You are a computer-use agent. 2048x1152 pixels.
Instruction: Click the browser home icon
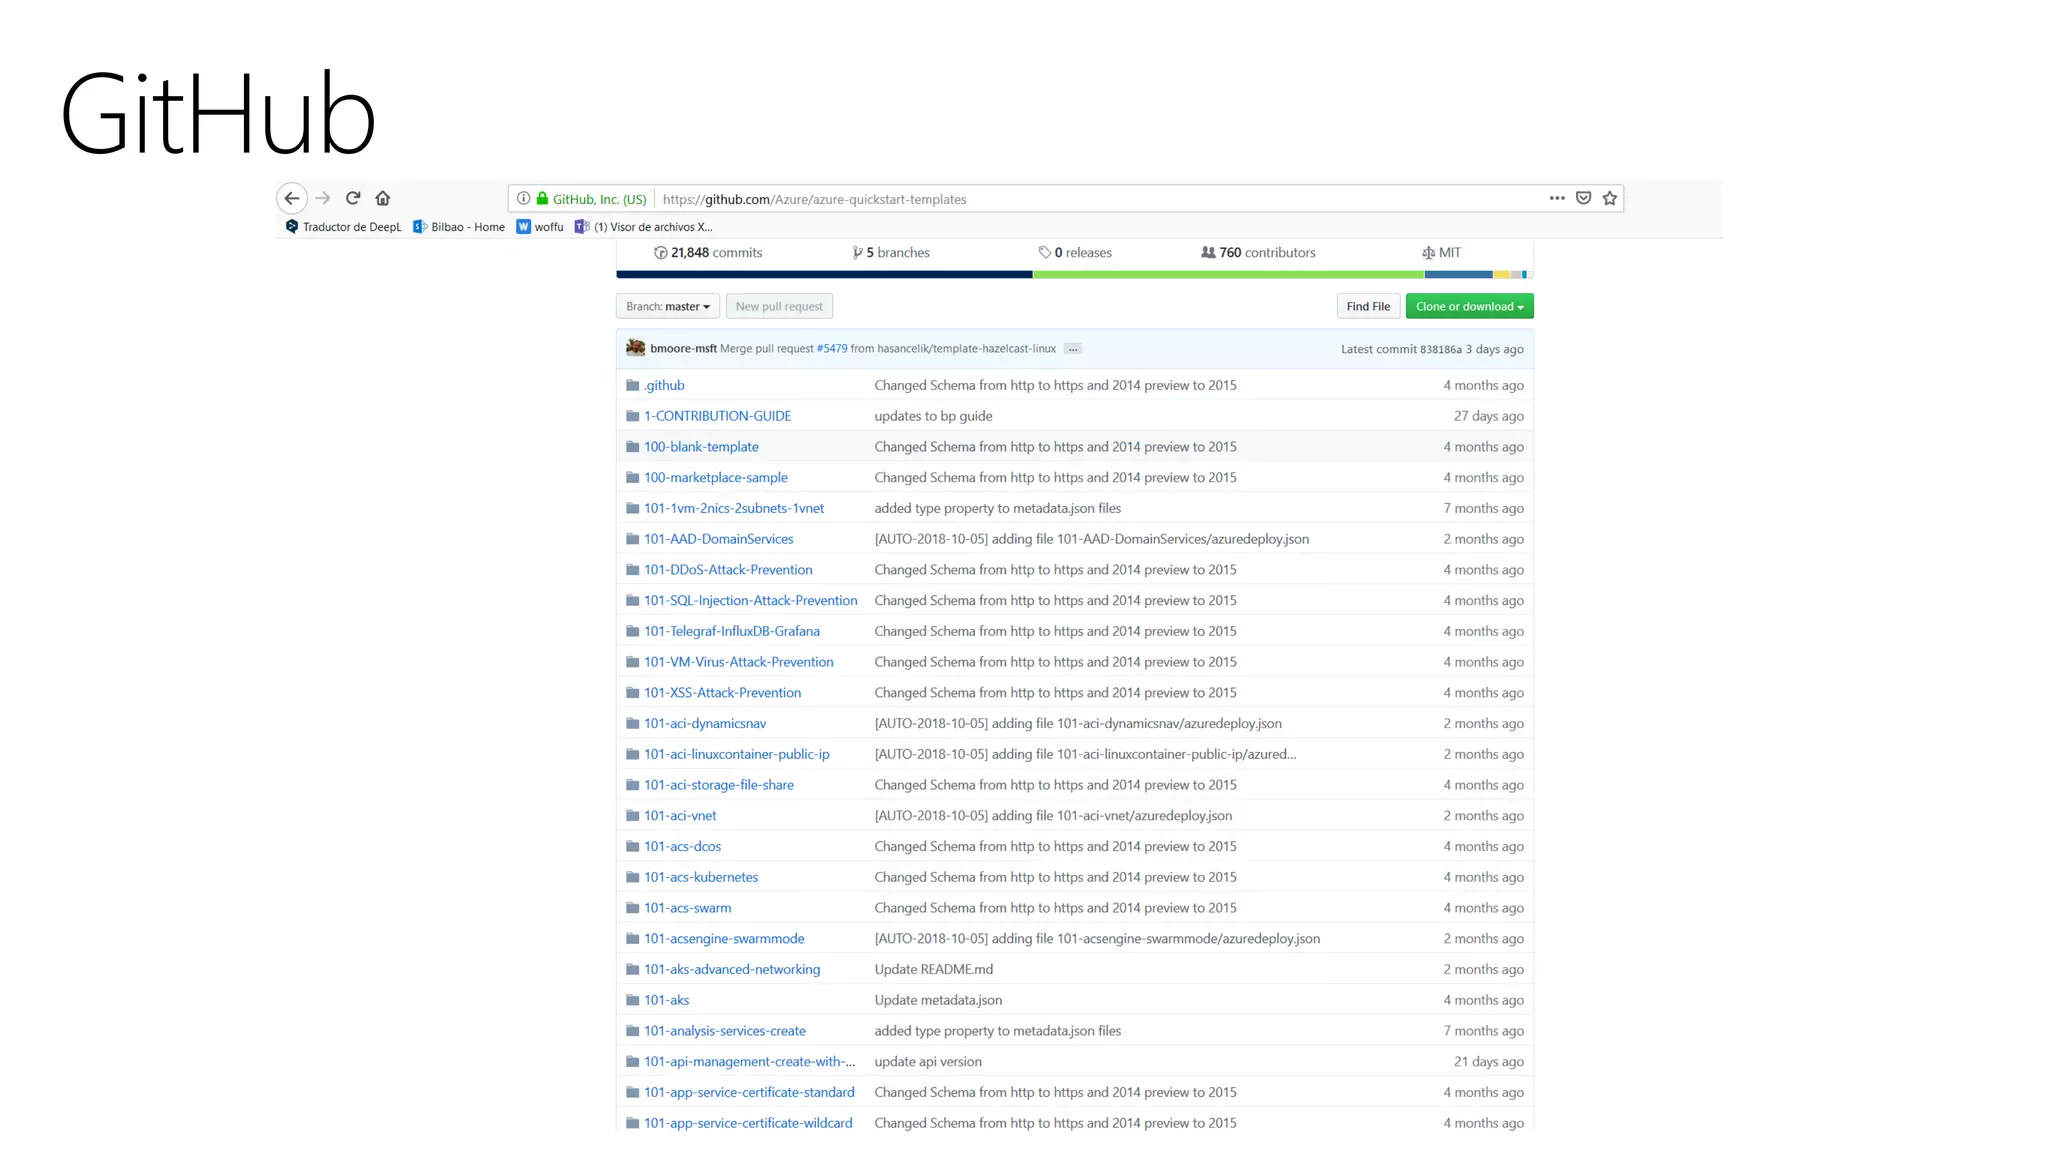(383, 198)
